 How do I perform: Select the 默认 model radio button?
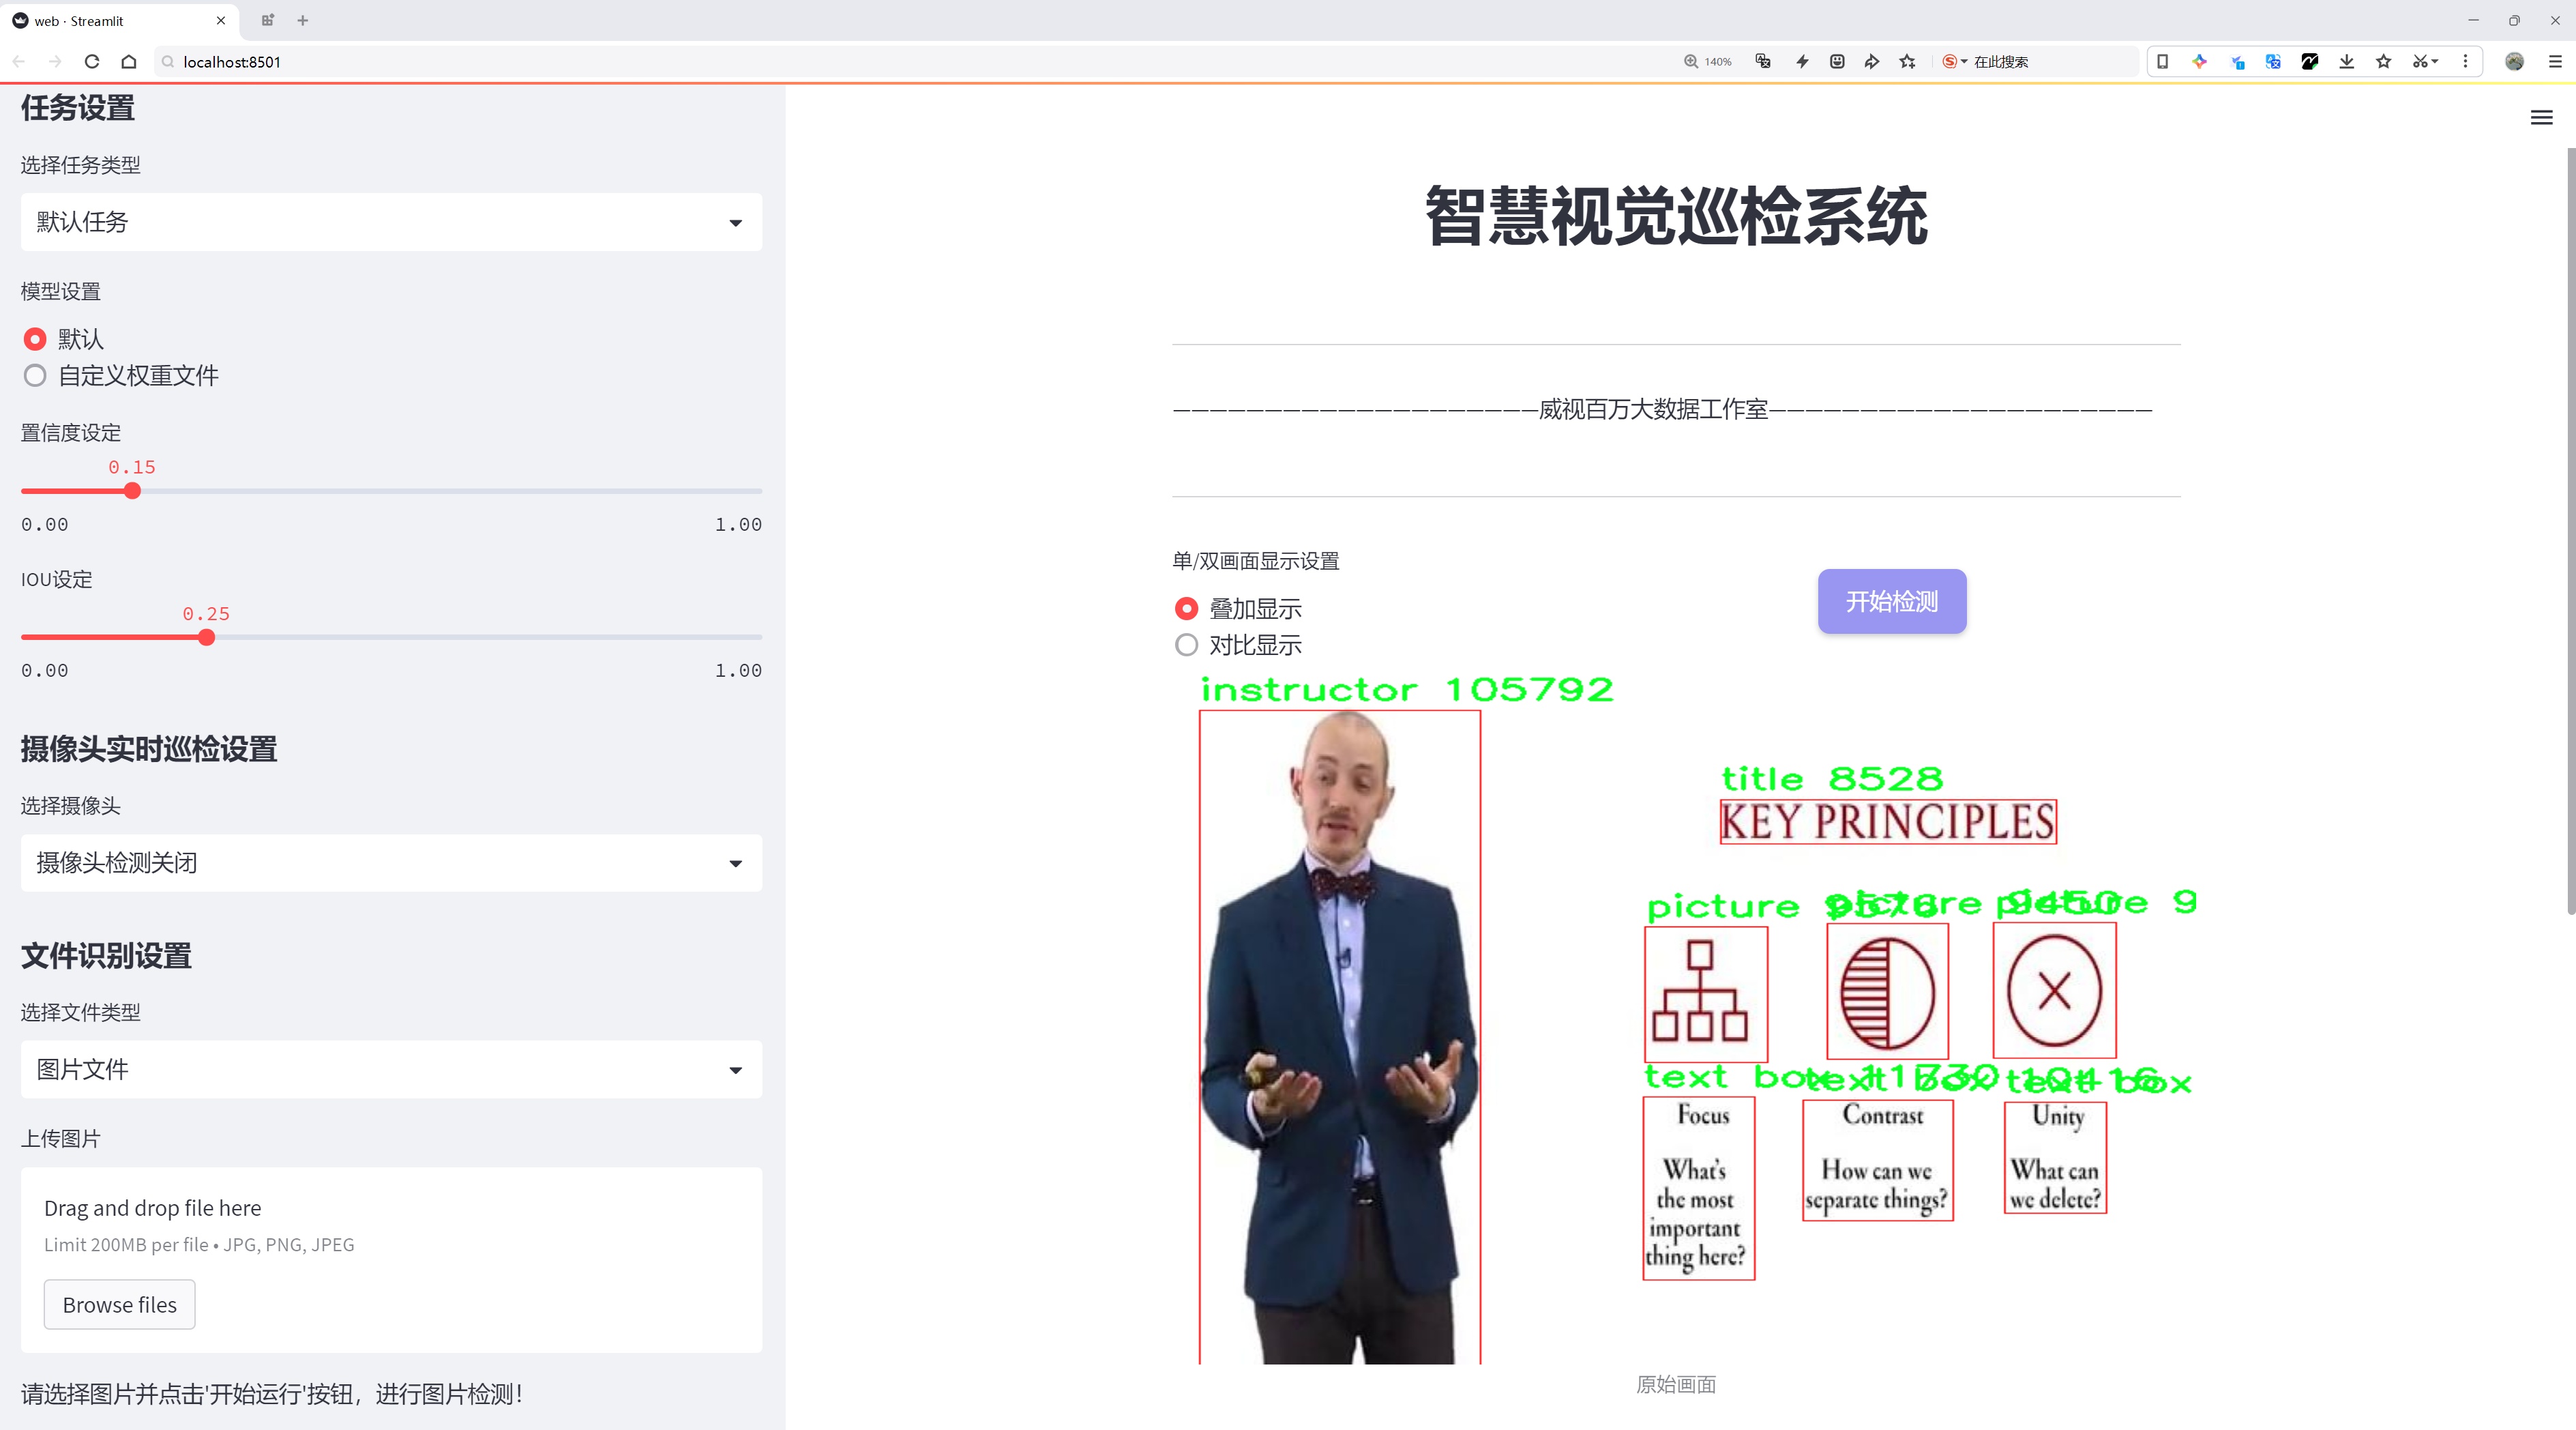point(35,339)
